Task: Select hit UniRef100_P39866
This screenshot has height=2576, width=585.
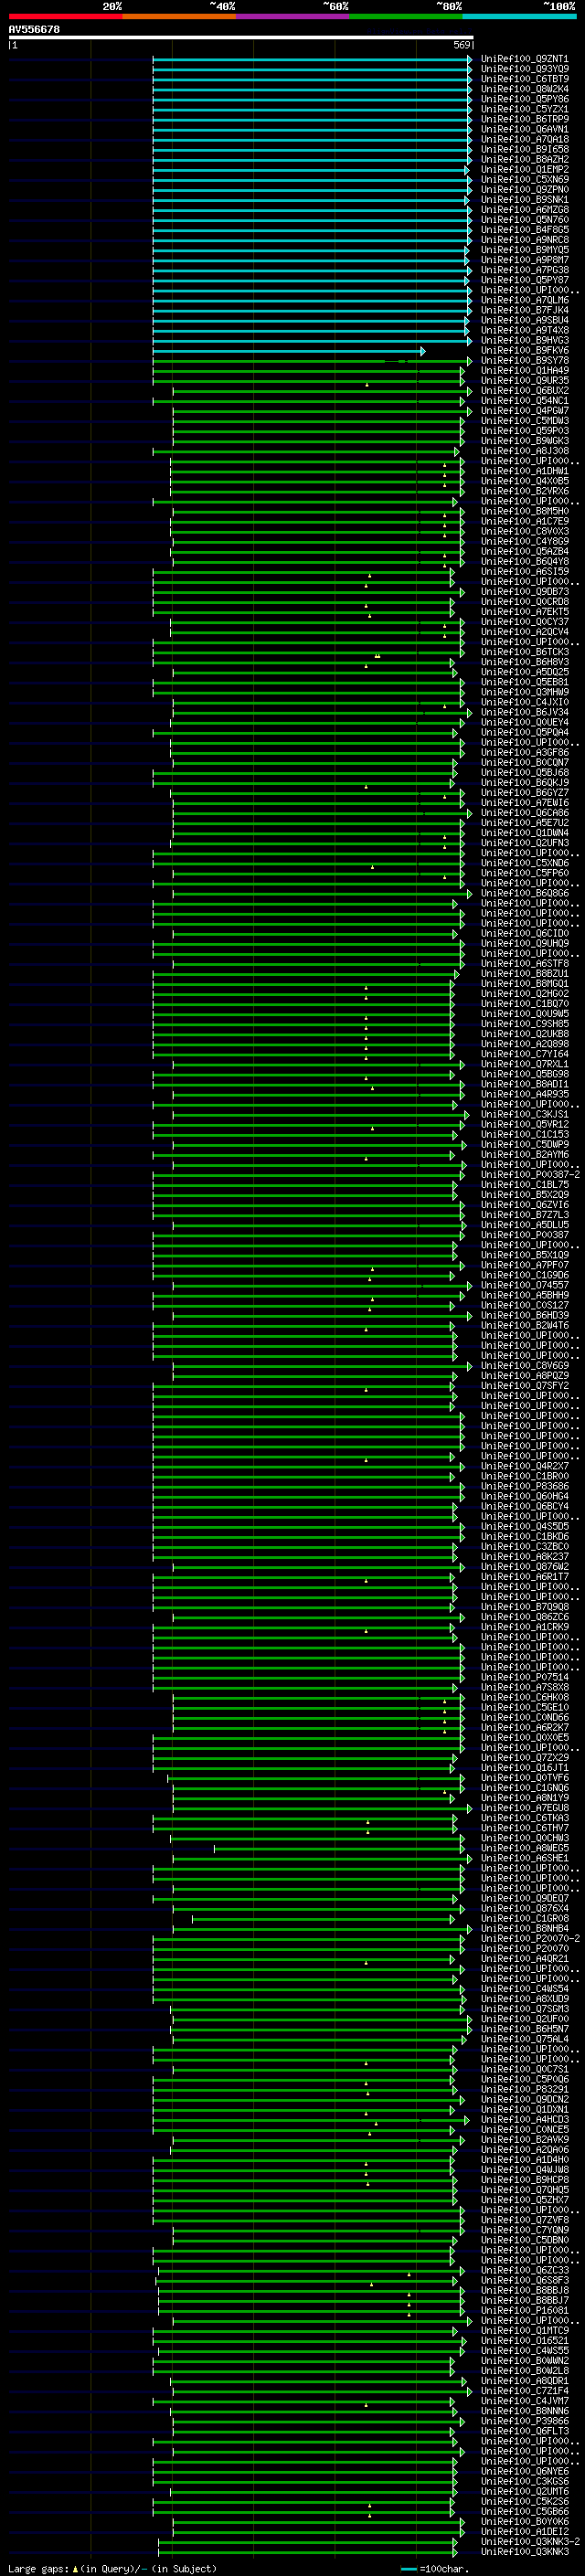Action: click(x=525, y=2421)
